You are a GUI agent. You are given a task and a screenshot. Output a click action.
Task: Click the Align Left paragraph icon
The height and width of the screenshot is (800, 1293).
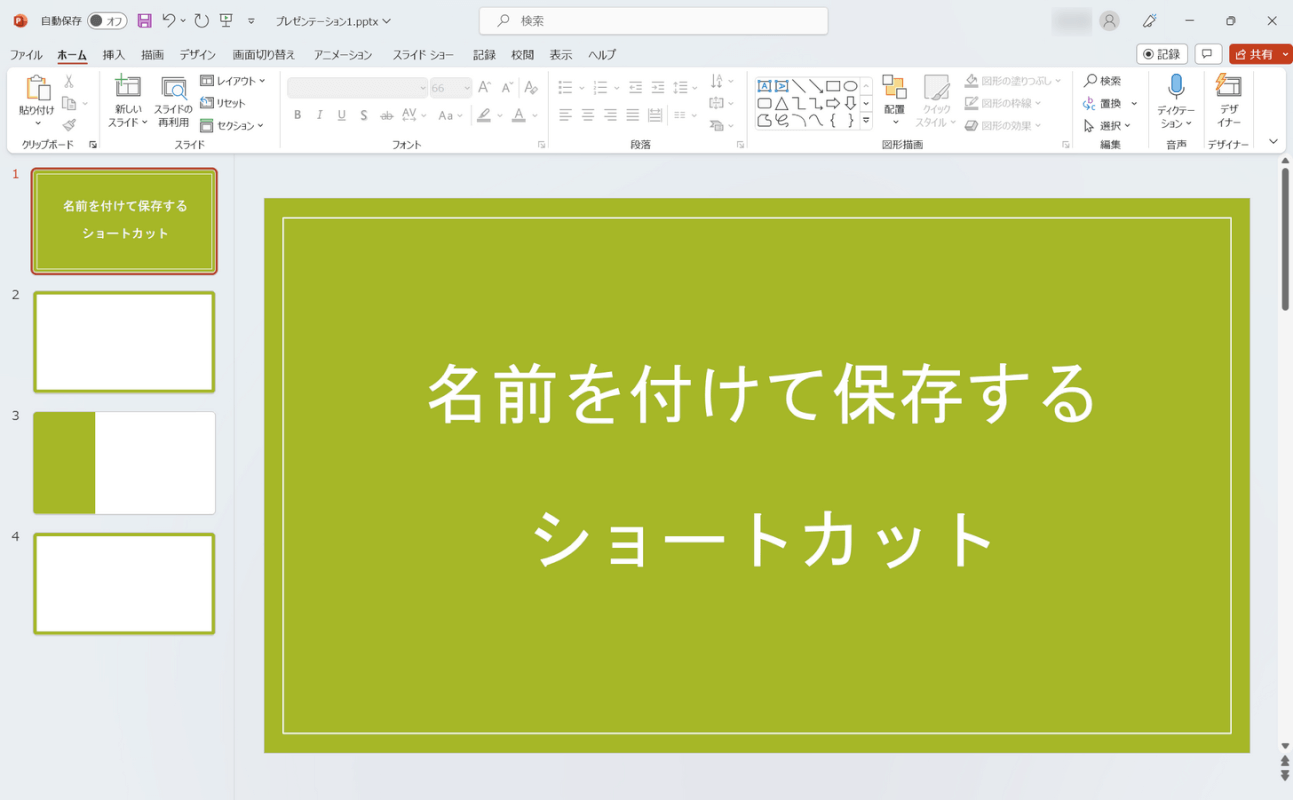tap(566, 116)
